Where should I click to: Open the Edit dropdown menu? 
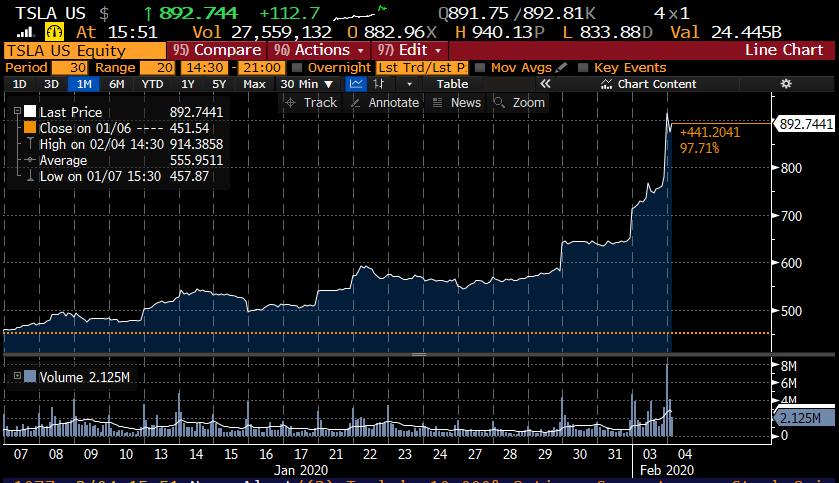pos(409,50)
